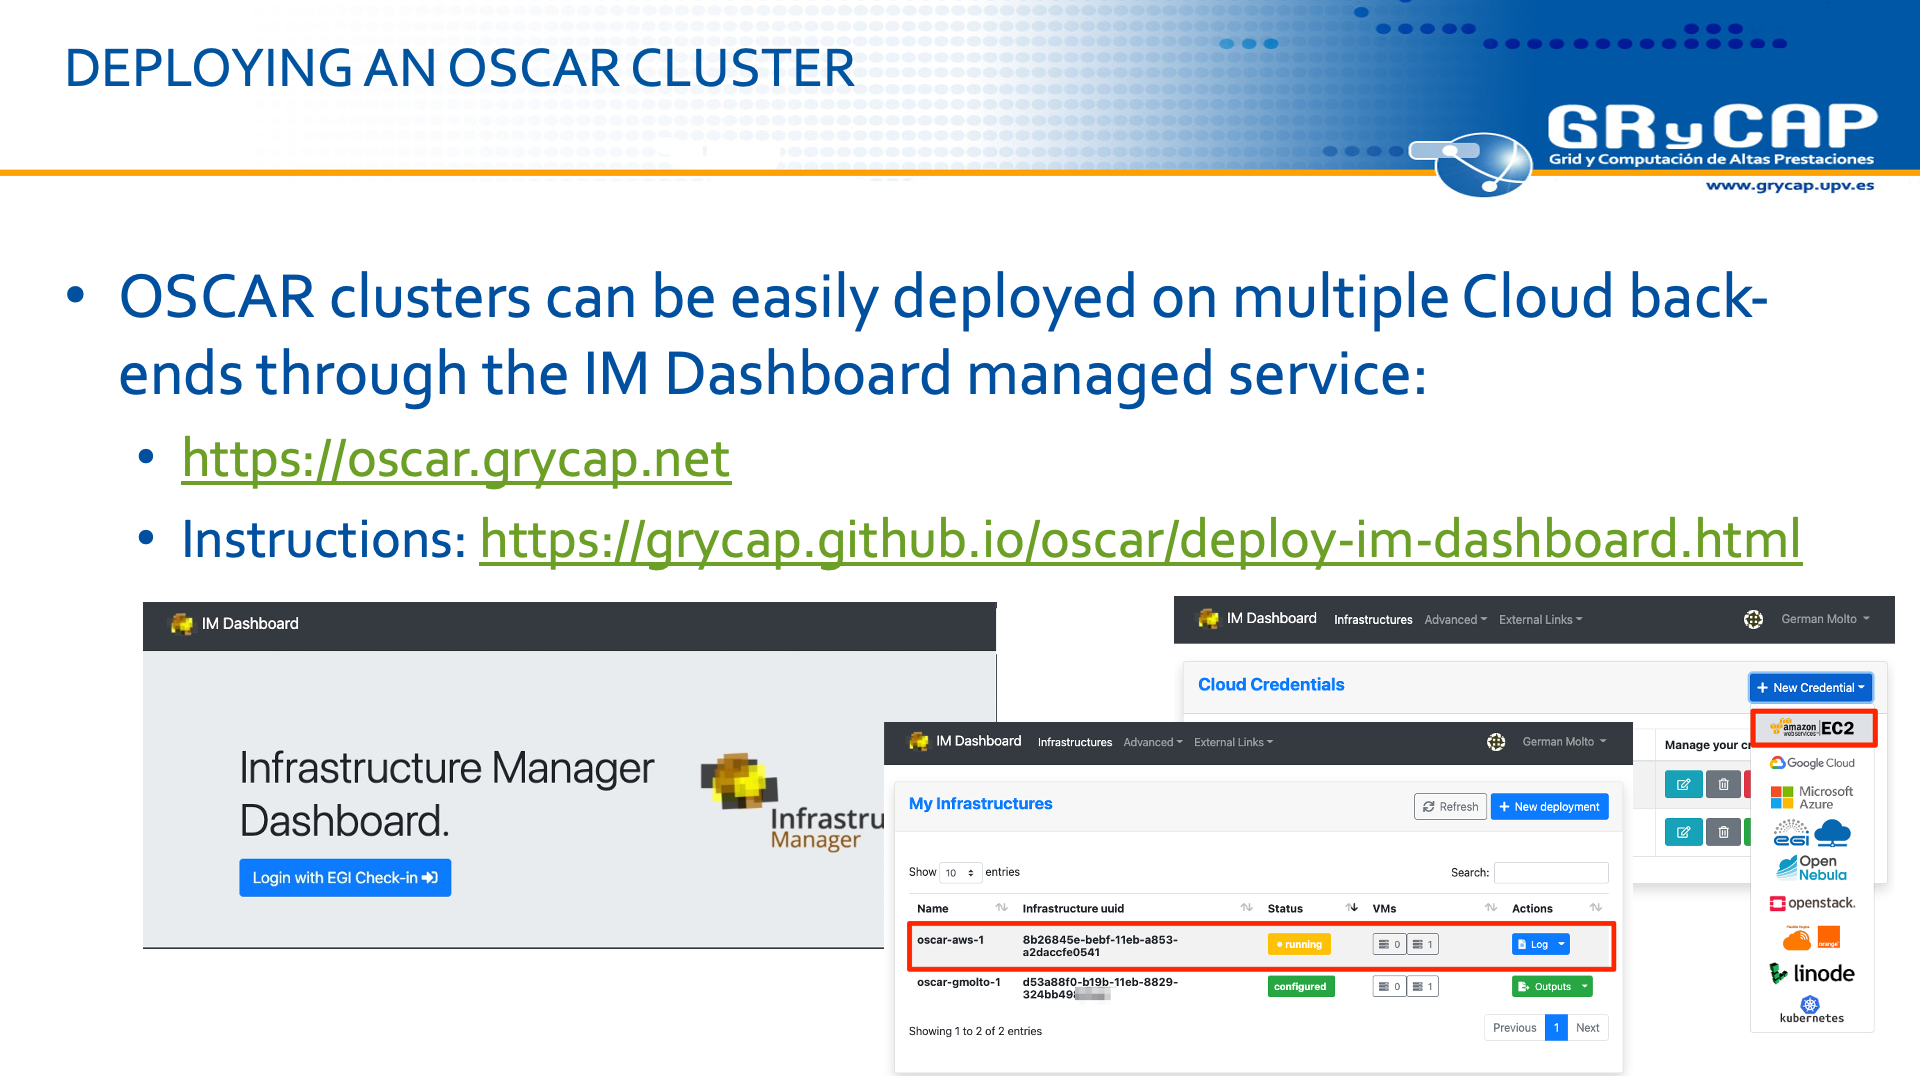1920x1080 pixels.
Task: Select the Microsoft Azure provider
Action: [1812, 797]
